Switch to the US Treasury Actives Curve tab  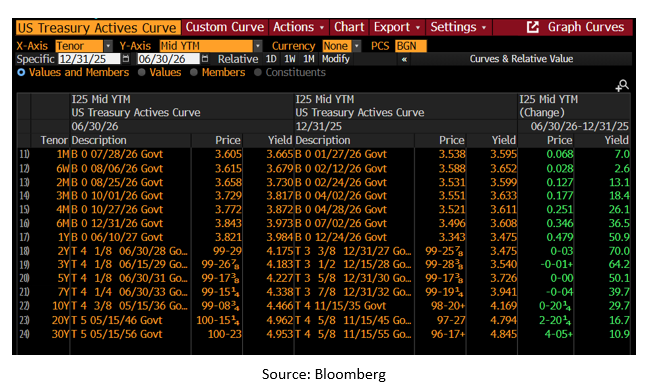(98, 28)
